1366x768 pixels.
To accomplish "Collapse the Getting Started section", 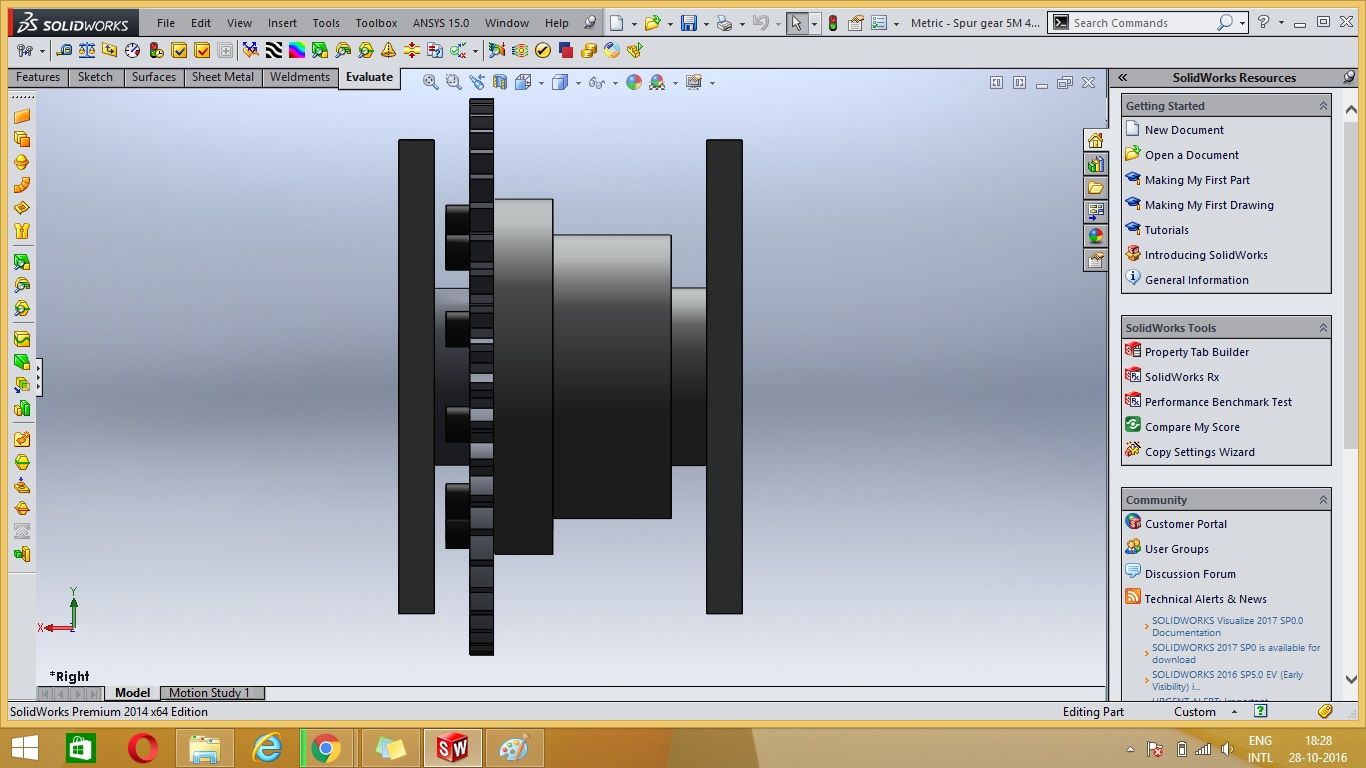I will 1322,106.
